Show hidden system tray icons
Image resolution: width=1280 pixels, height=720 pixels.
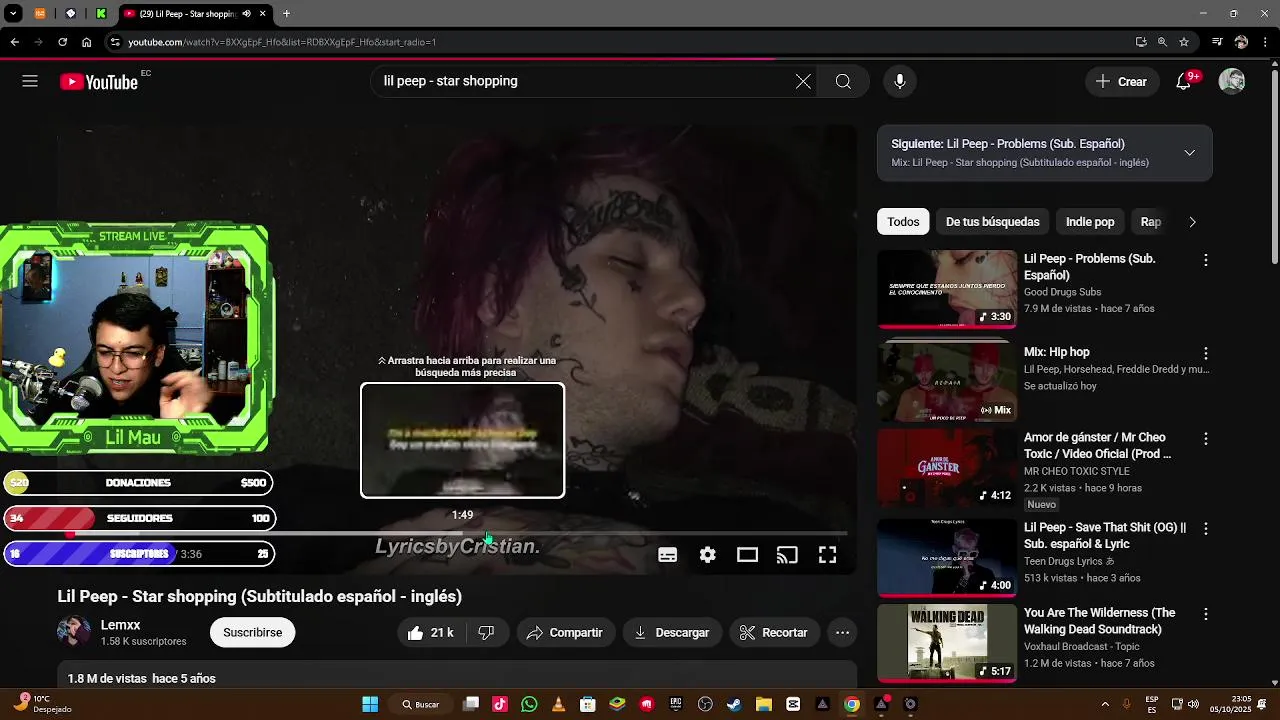(1105, 704)
